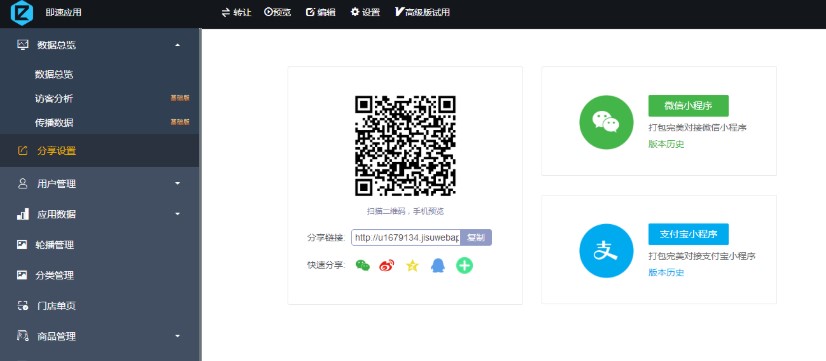Click the image icon beside 分类管理

click(x=22, y=275)
